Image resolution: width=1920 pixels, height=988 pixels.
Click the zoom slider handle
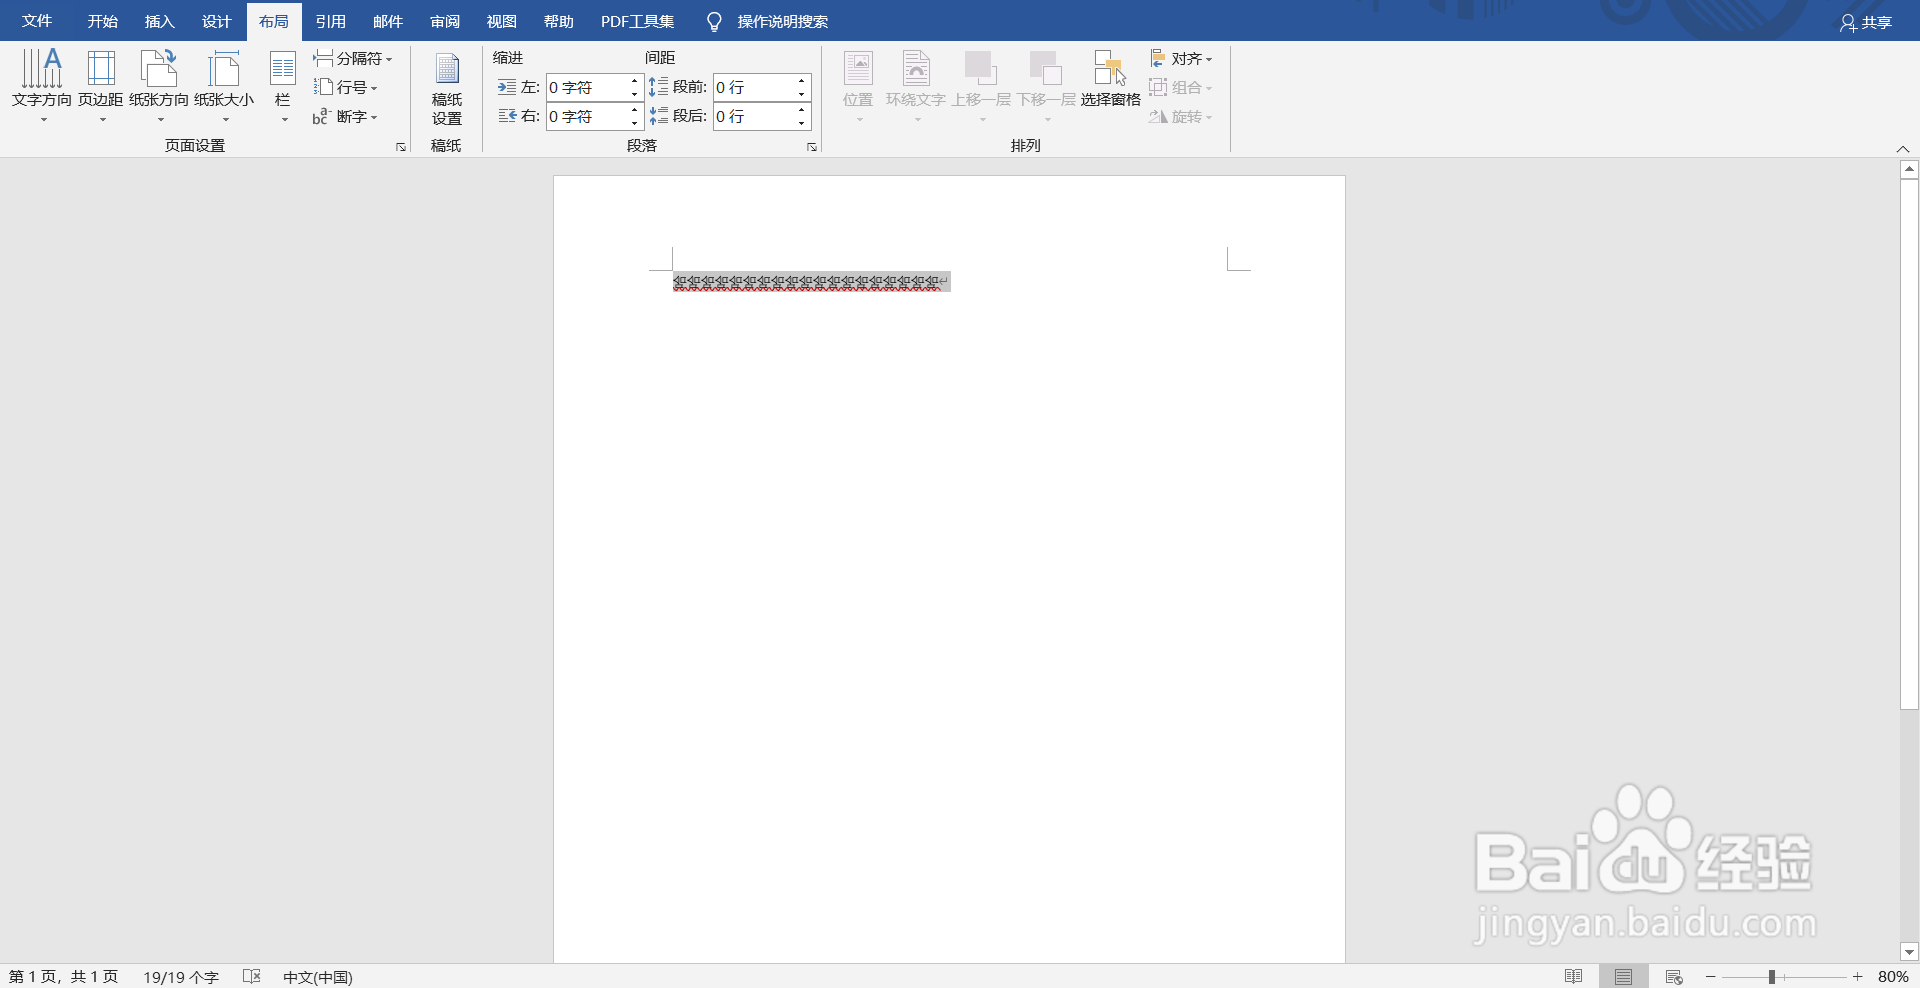1771,977
